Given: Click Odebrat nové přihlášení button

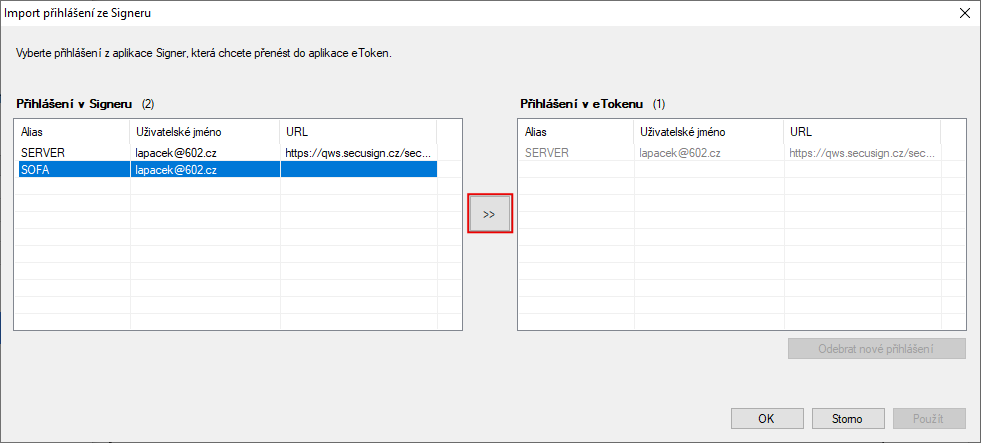Looking at the screenshot, I should click(876, 349).
